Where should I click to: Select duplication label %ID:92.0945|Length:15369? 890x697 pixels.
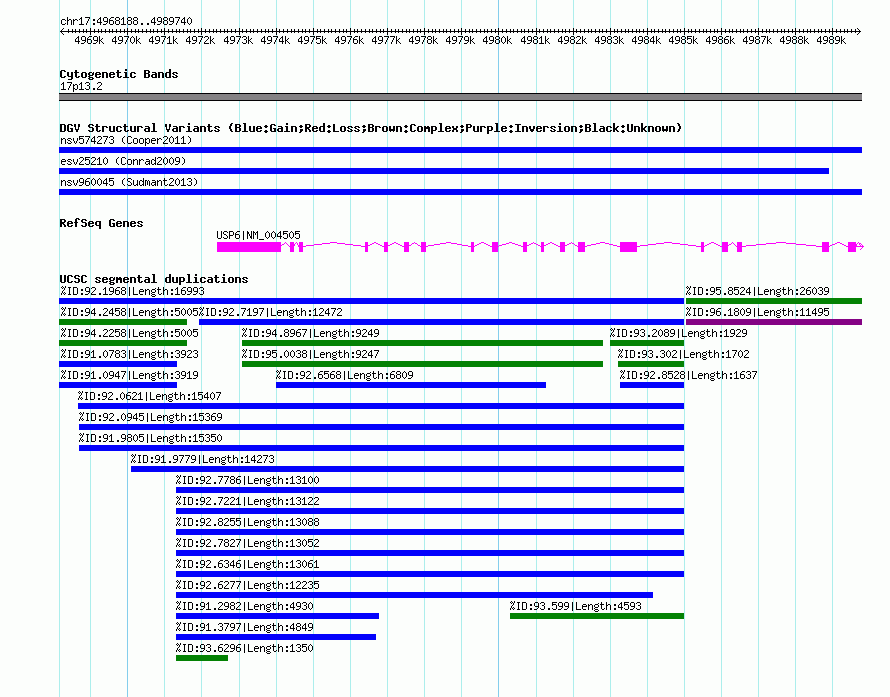coord(150,417)
